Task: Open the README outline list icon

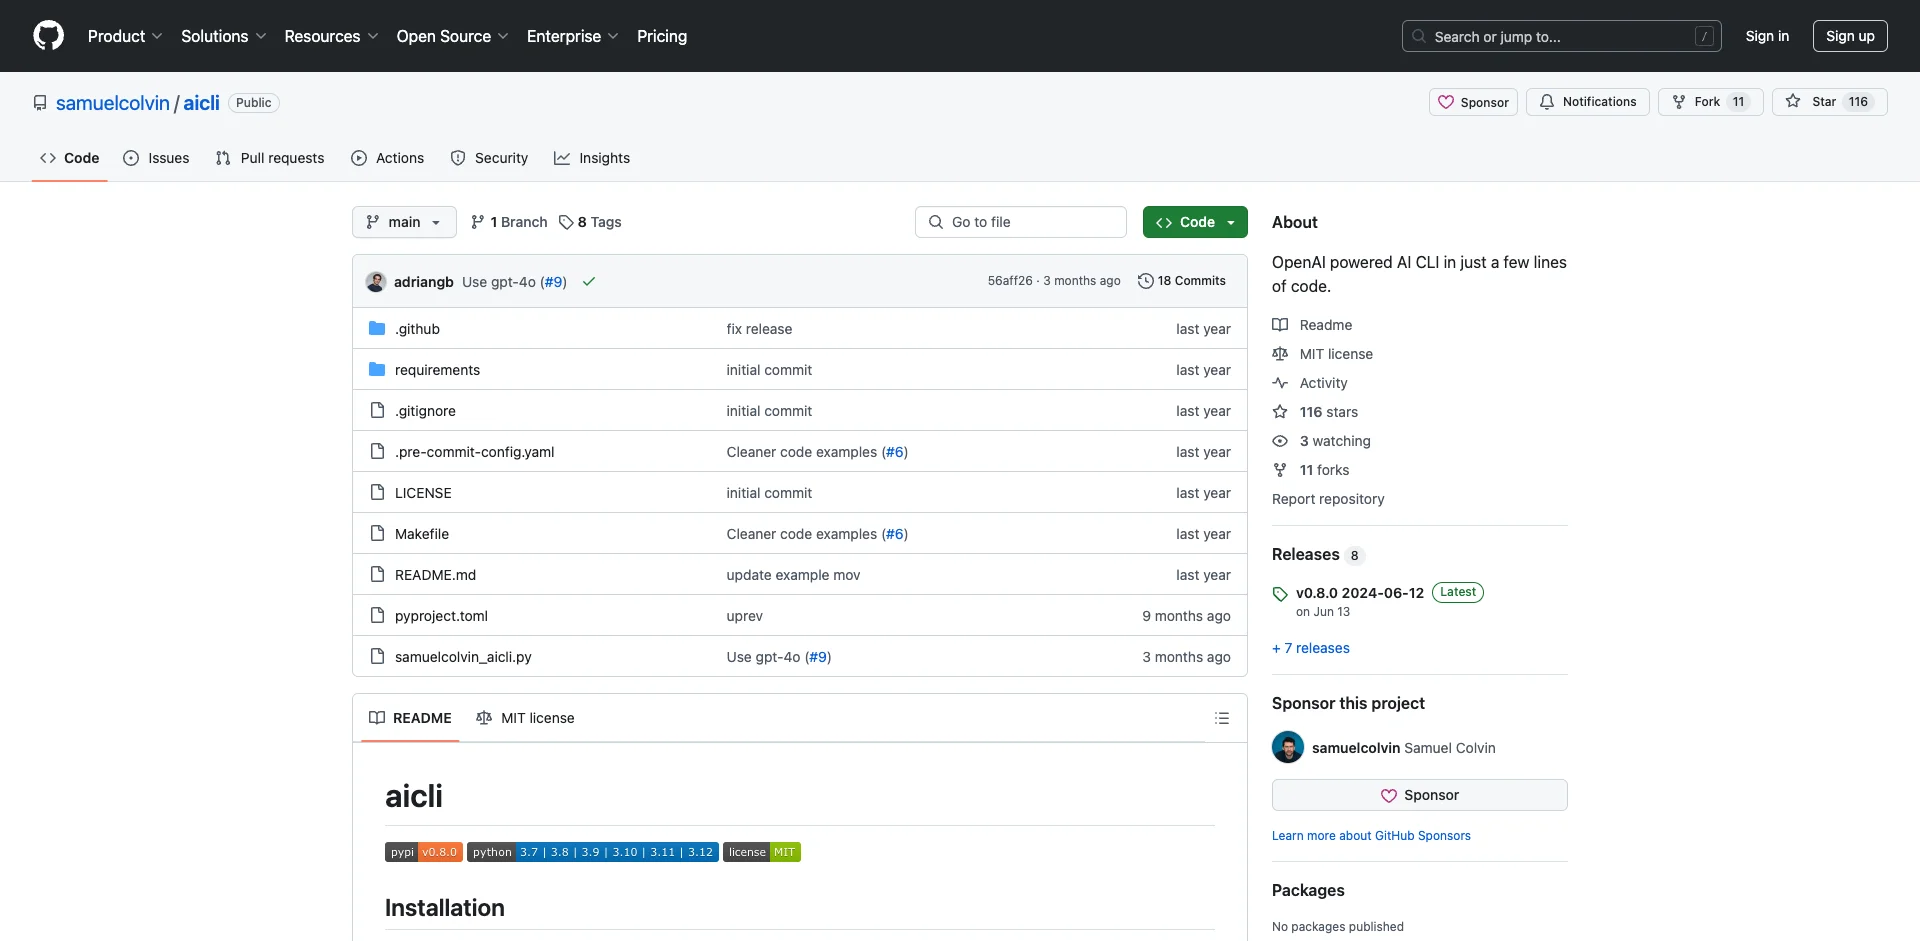Action: tap(1222, 718)
